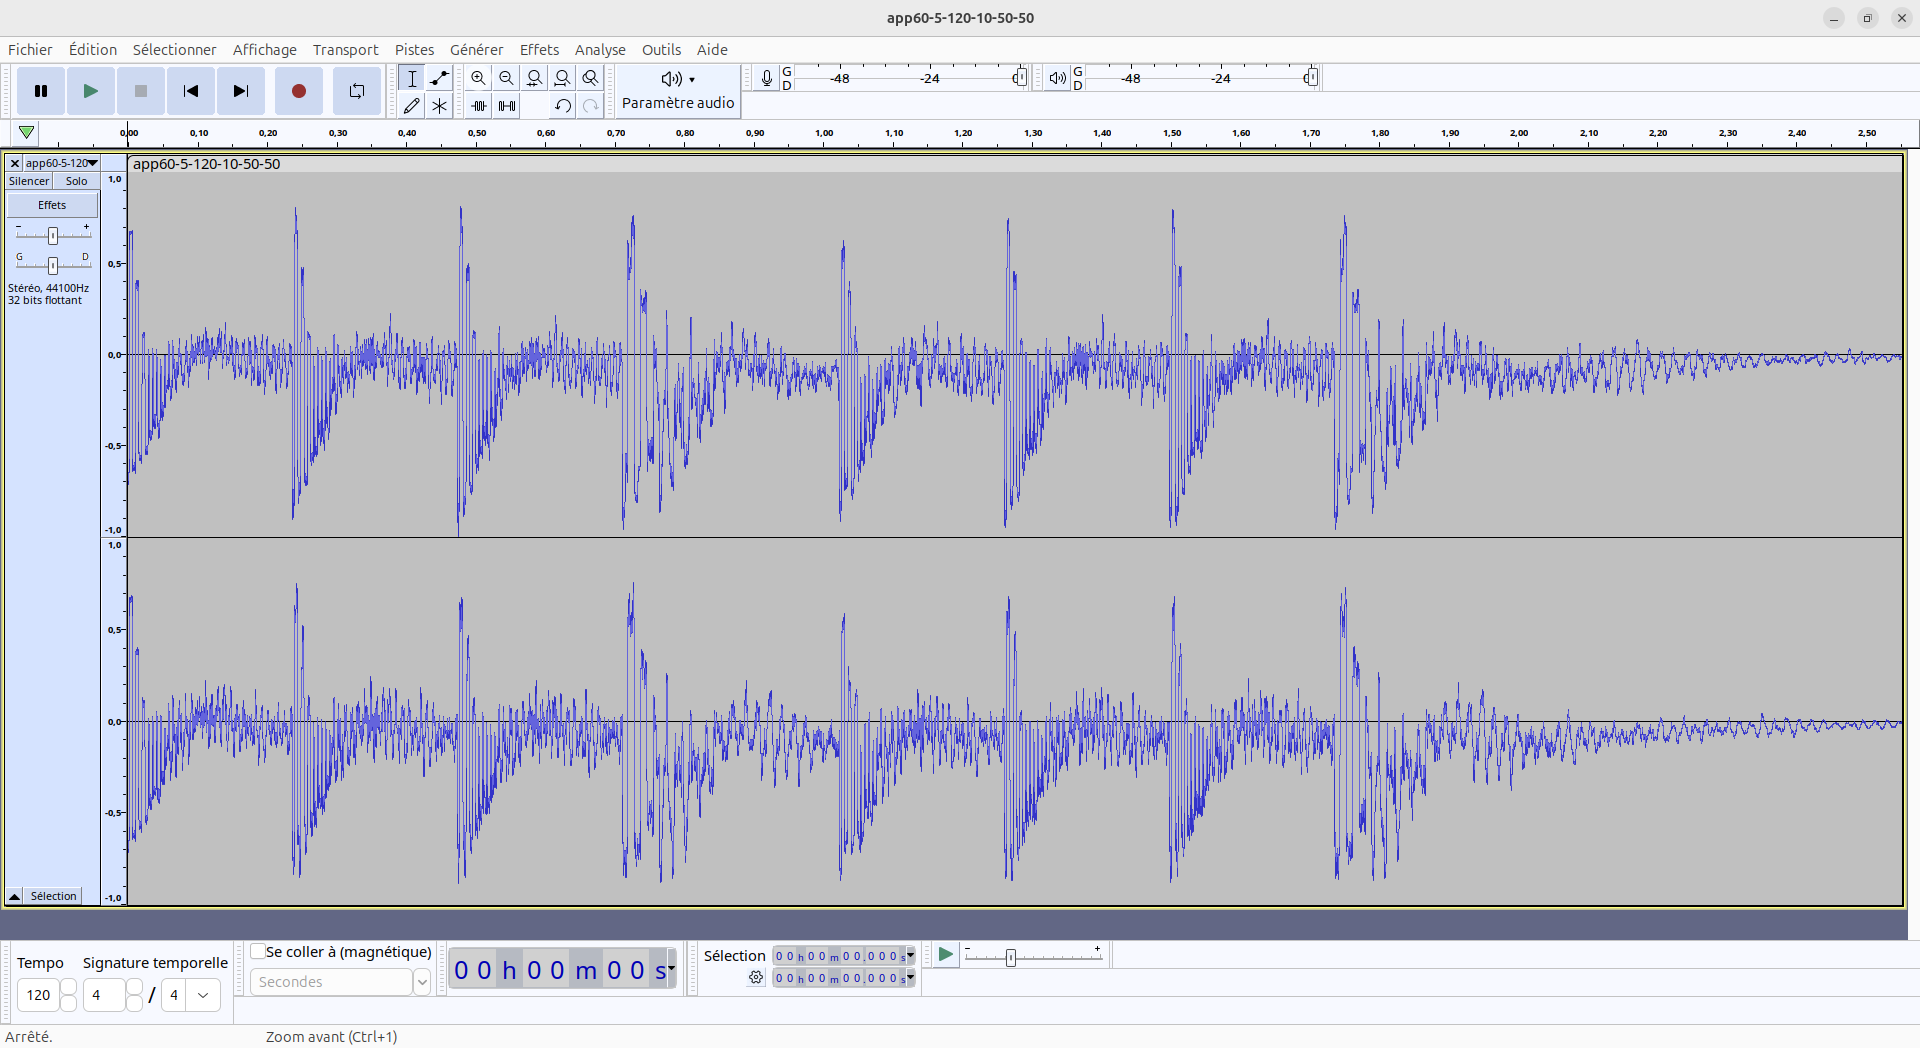Click the Zoom In magnifier icon
Screen dimensions: 1920x1048
478,78
